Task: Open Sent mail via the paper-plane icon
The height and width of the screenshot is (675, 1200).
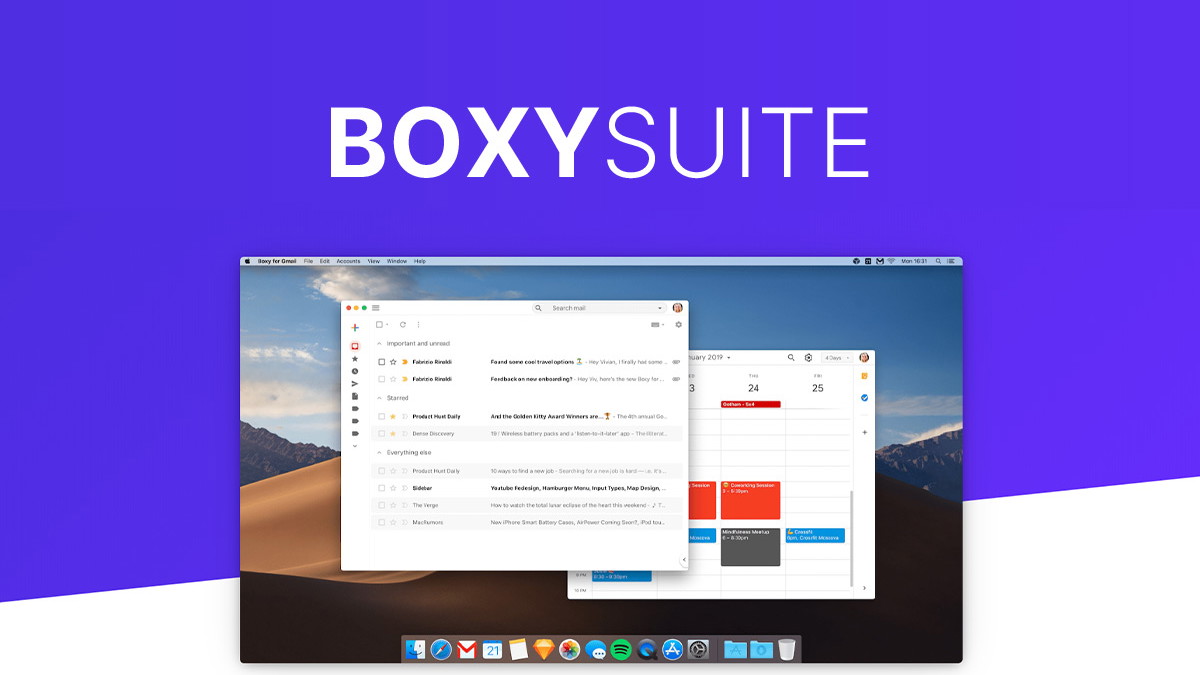Action: pos(355,384)
